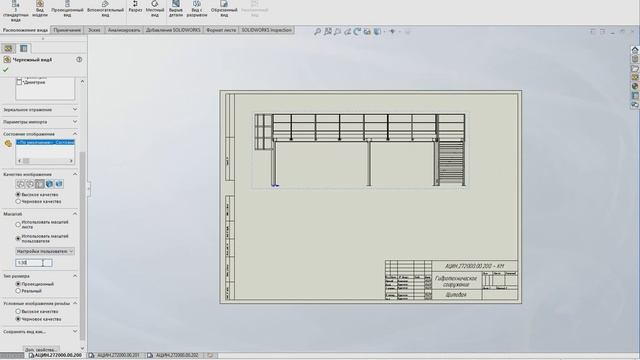Screen dimensions: 640x360
Task: Click the rotate view icon in view toolbar
Action: point(357,31)
